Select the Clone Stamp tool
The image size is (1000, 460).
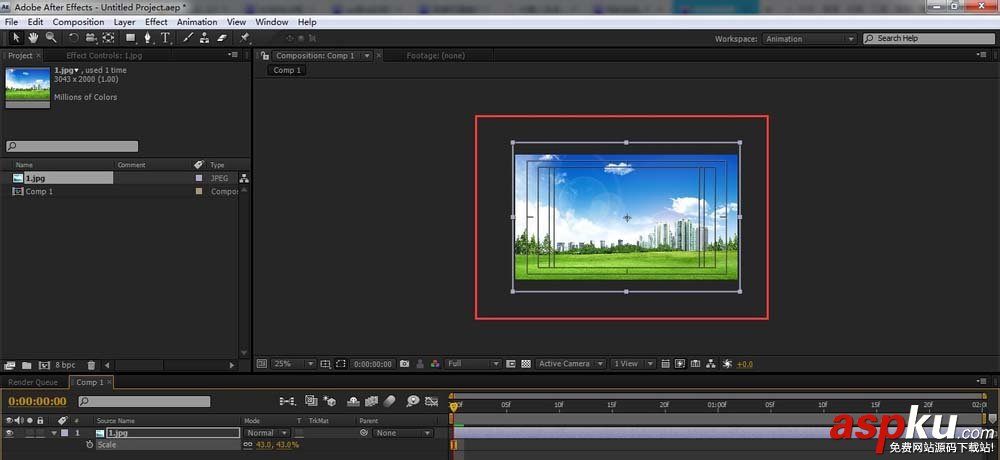point(204,38)
